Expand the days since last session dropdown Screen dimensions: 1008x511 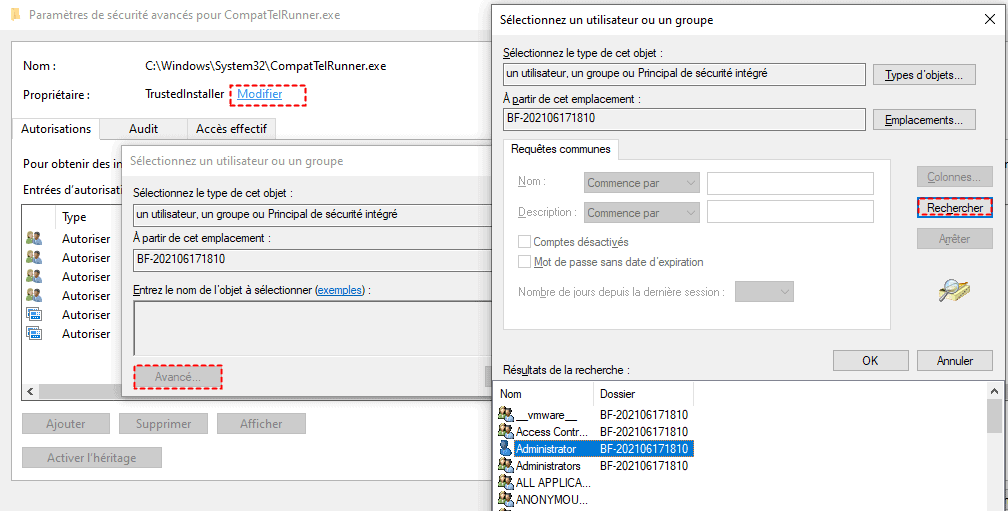click(x=764, y=291)
